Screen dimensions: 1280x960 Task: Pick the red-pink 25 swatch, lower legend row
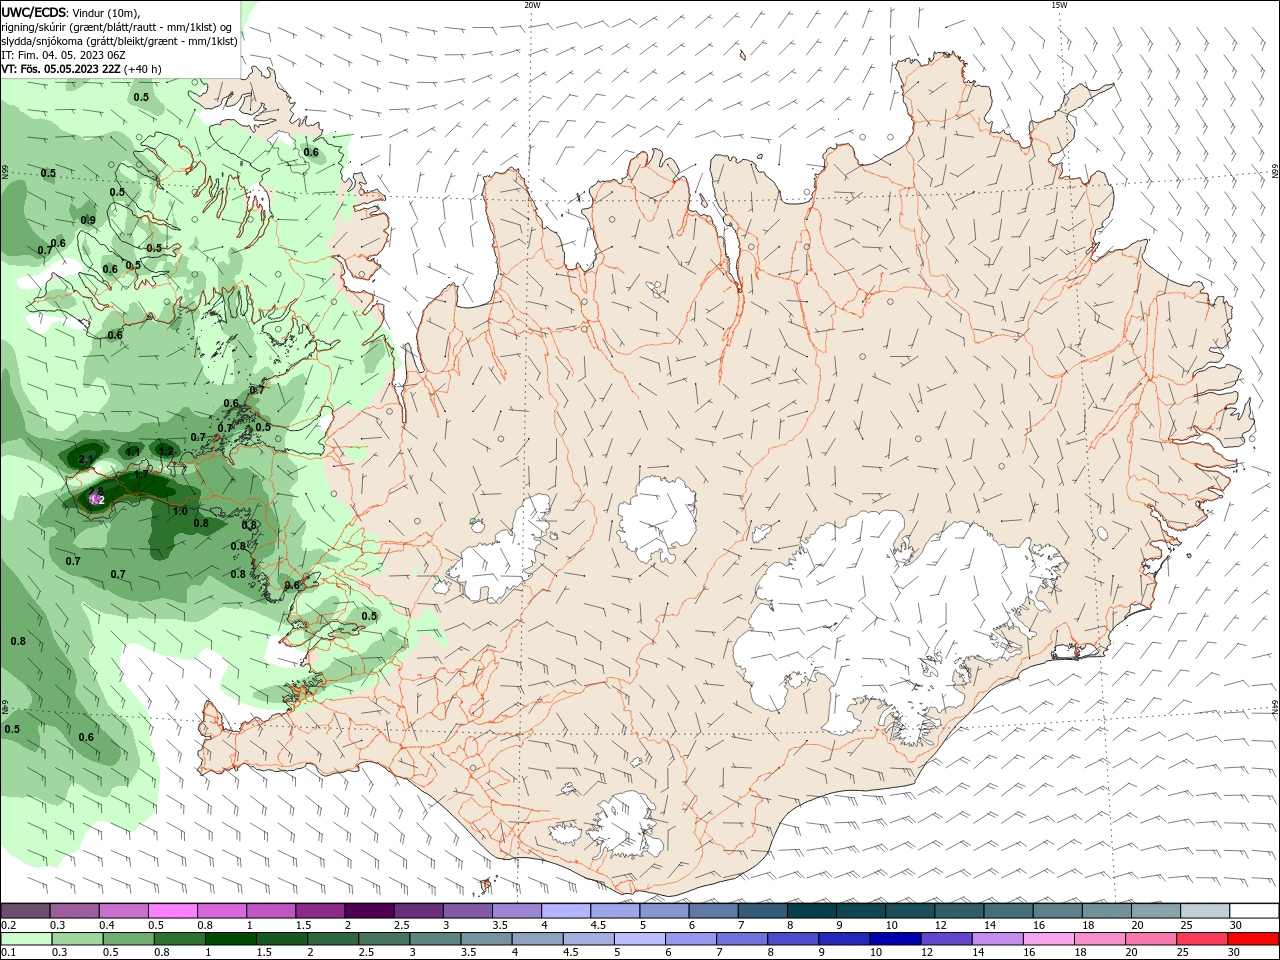pos(1203,939)
